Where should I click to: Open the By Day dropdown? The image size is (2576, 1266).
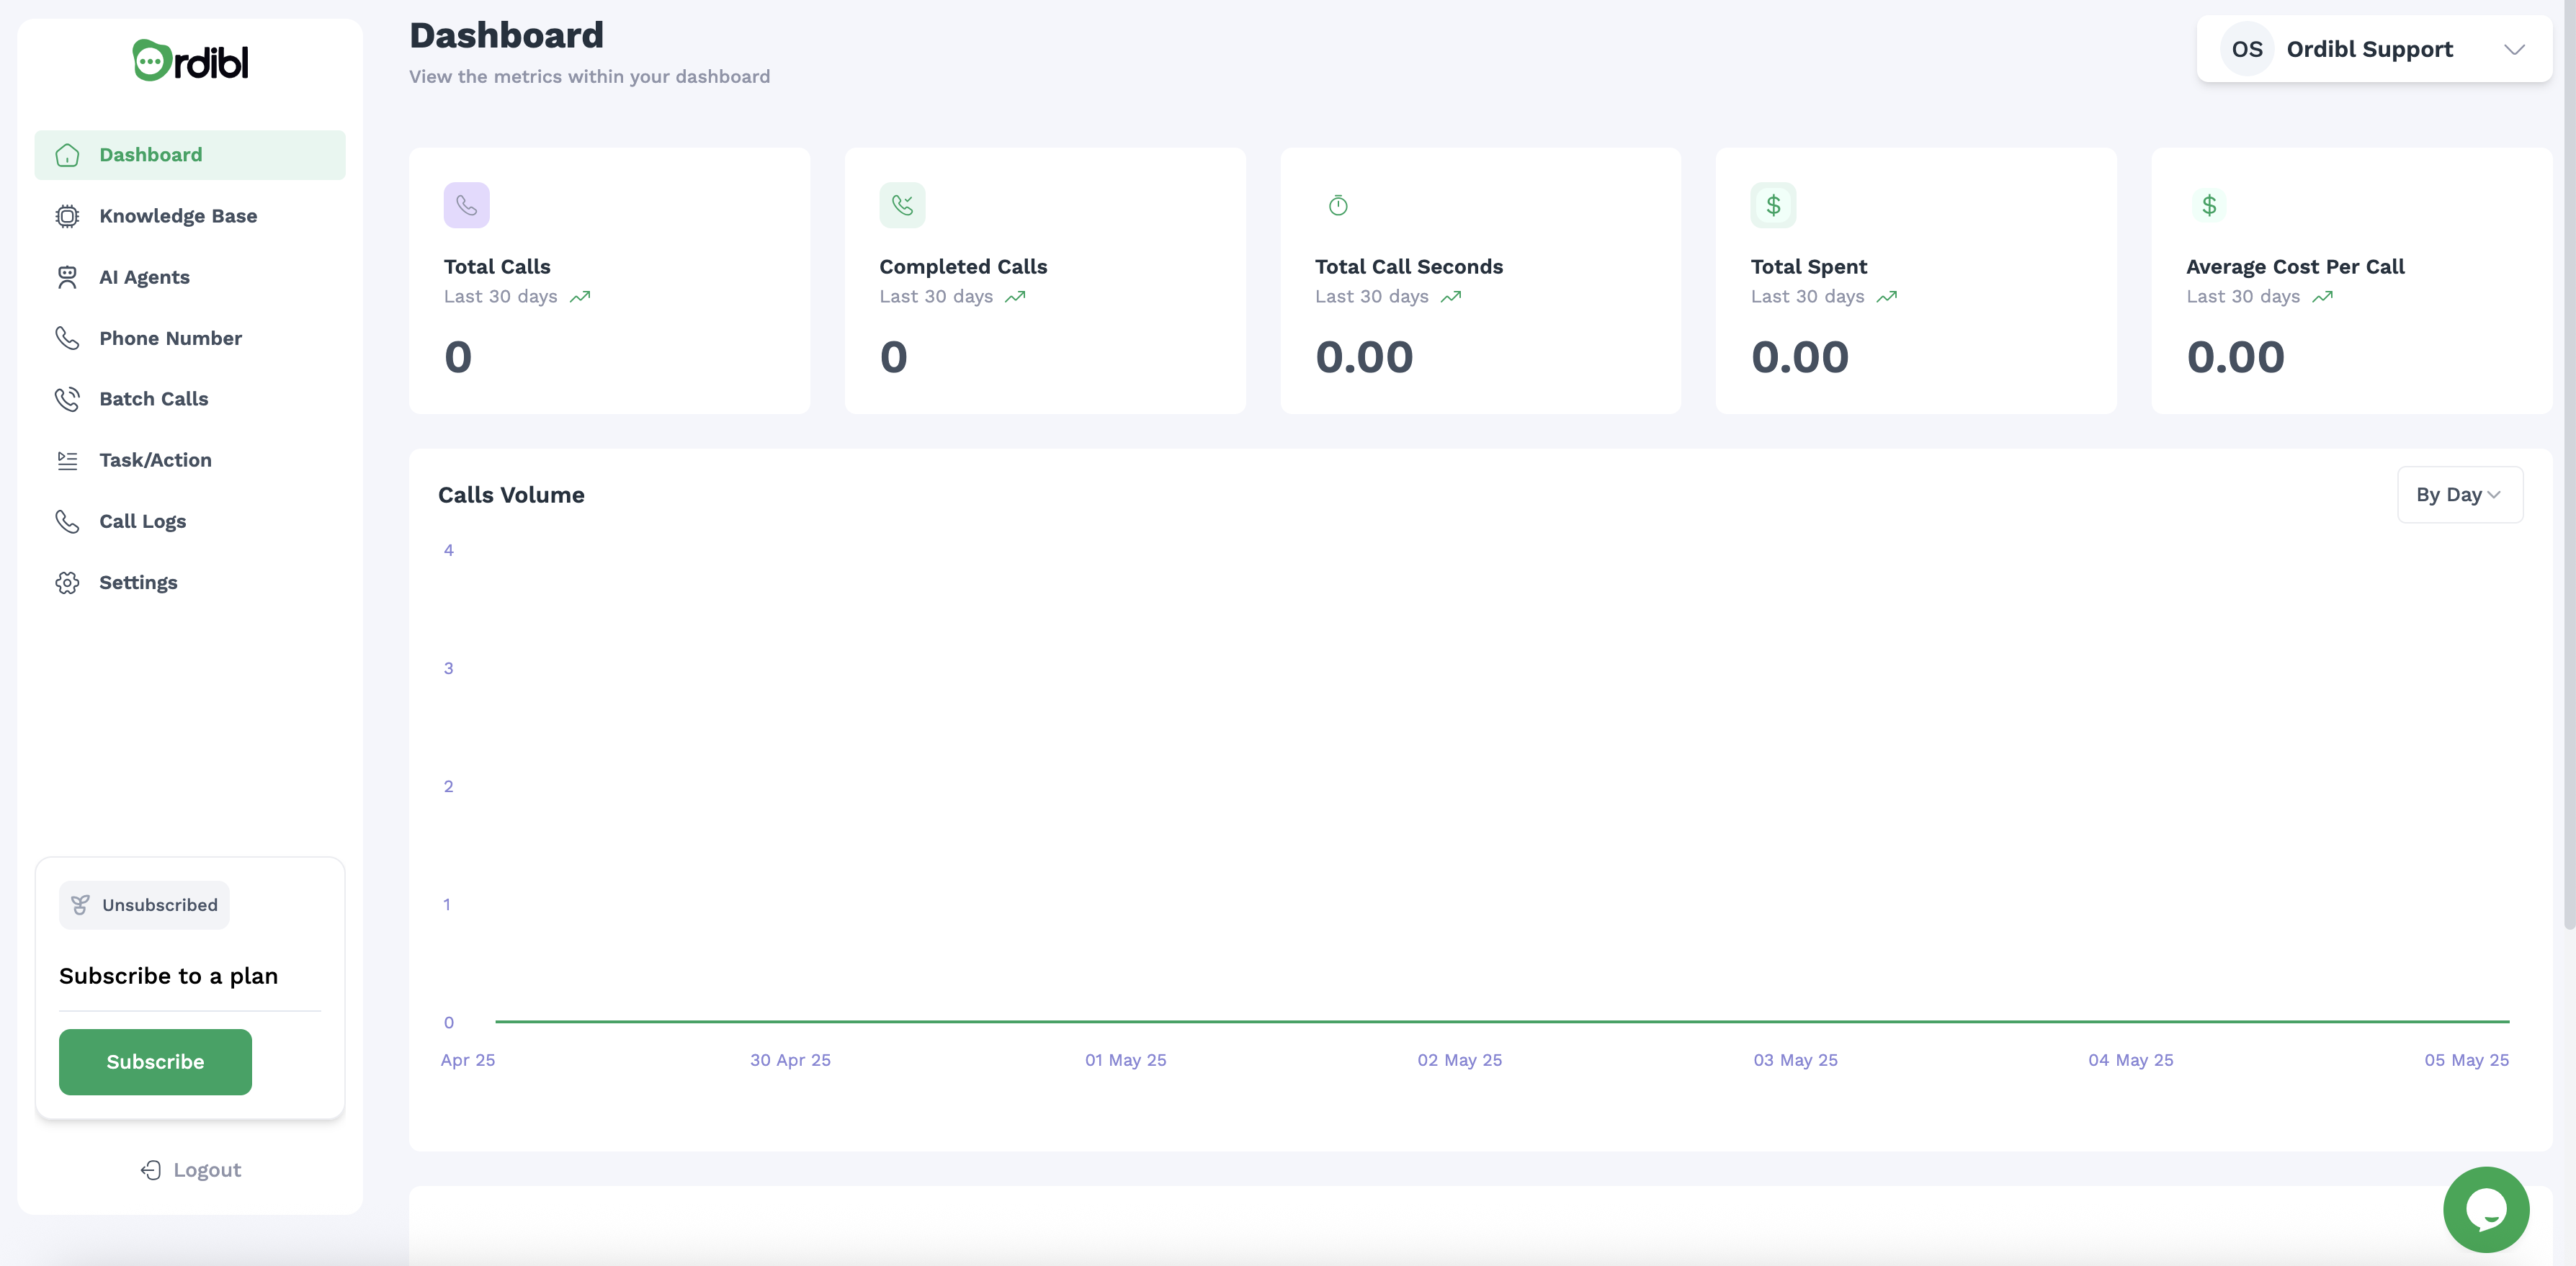[2459, 495]
